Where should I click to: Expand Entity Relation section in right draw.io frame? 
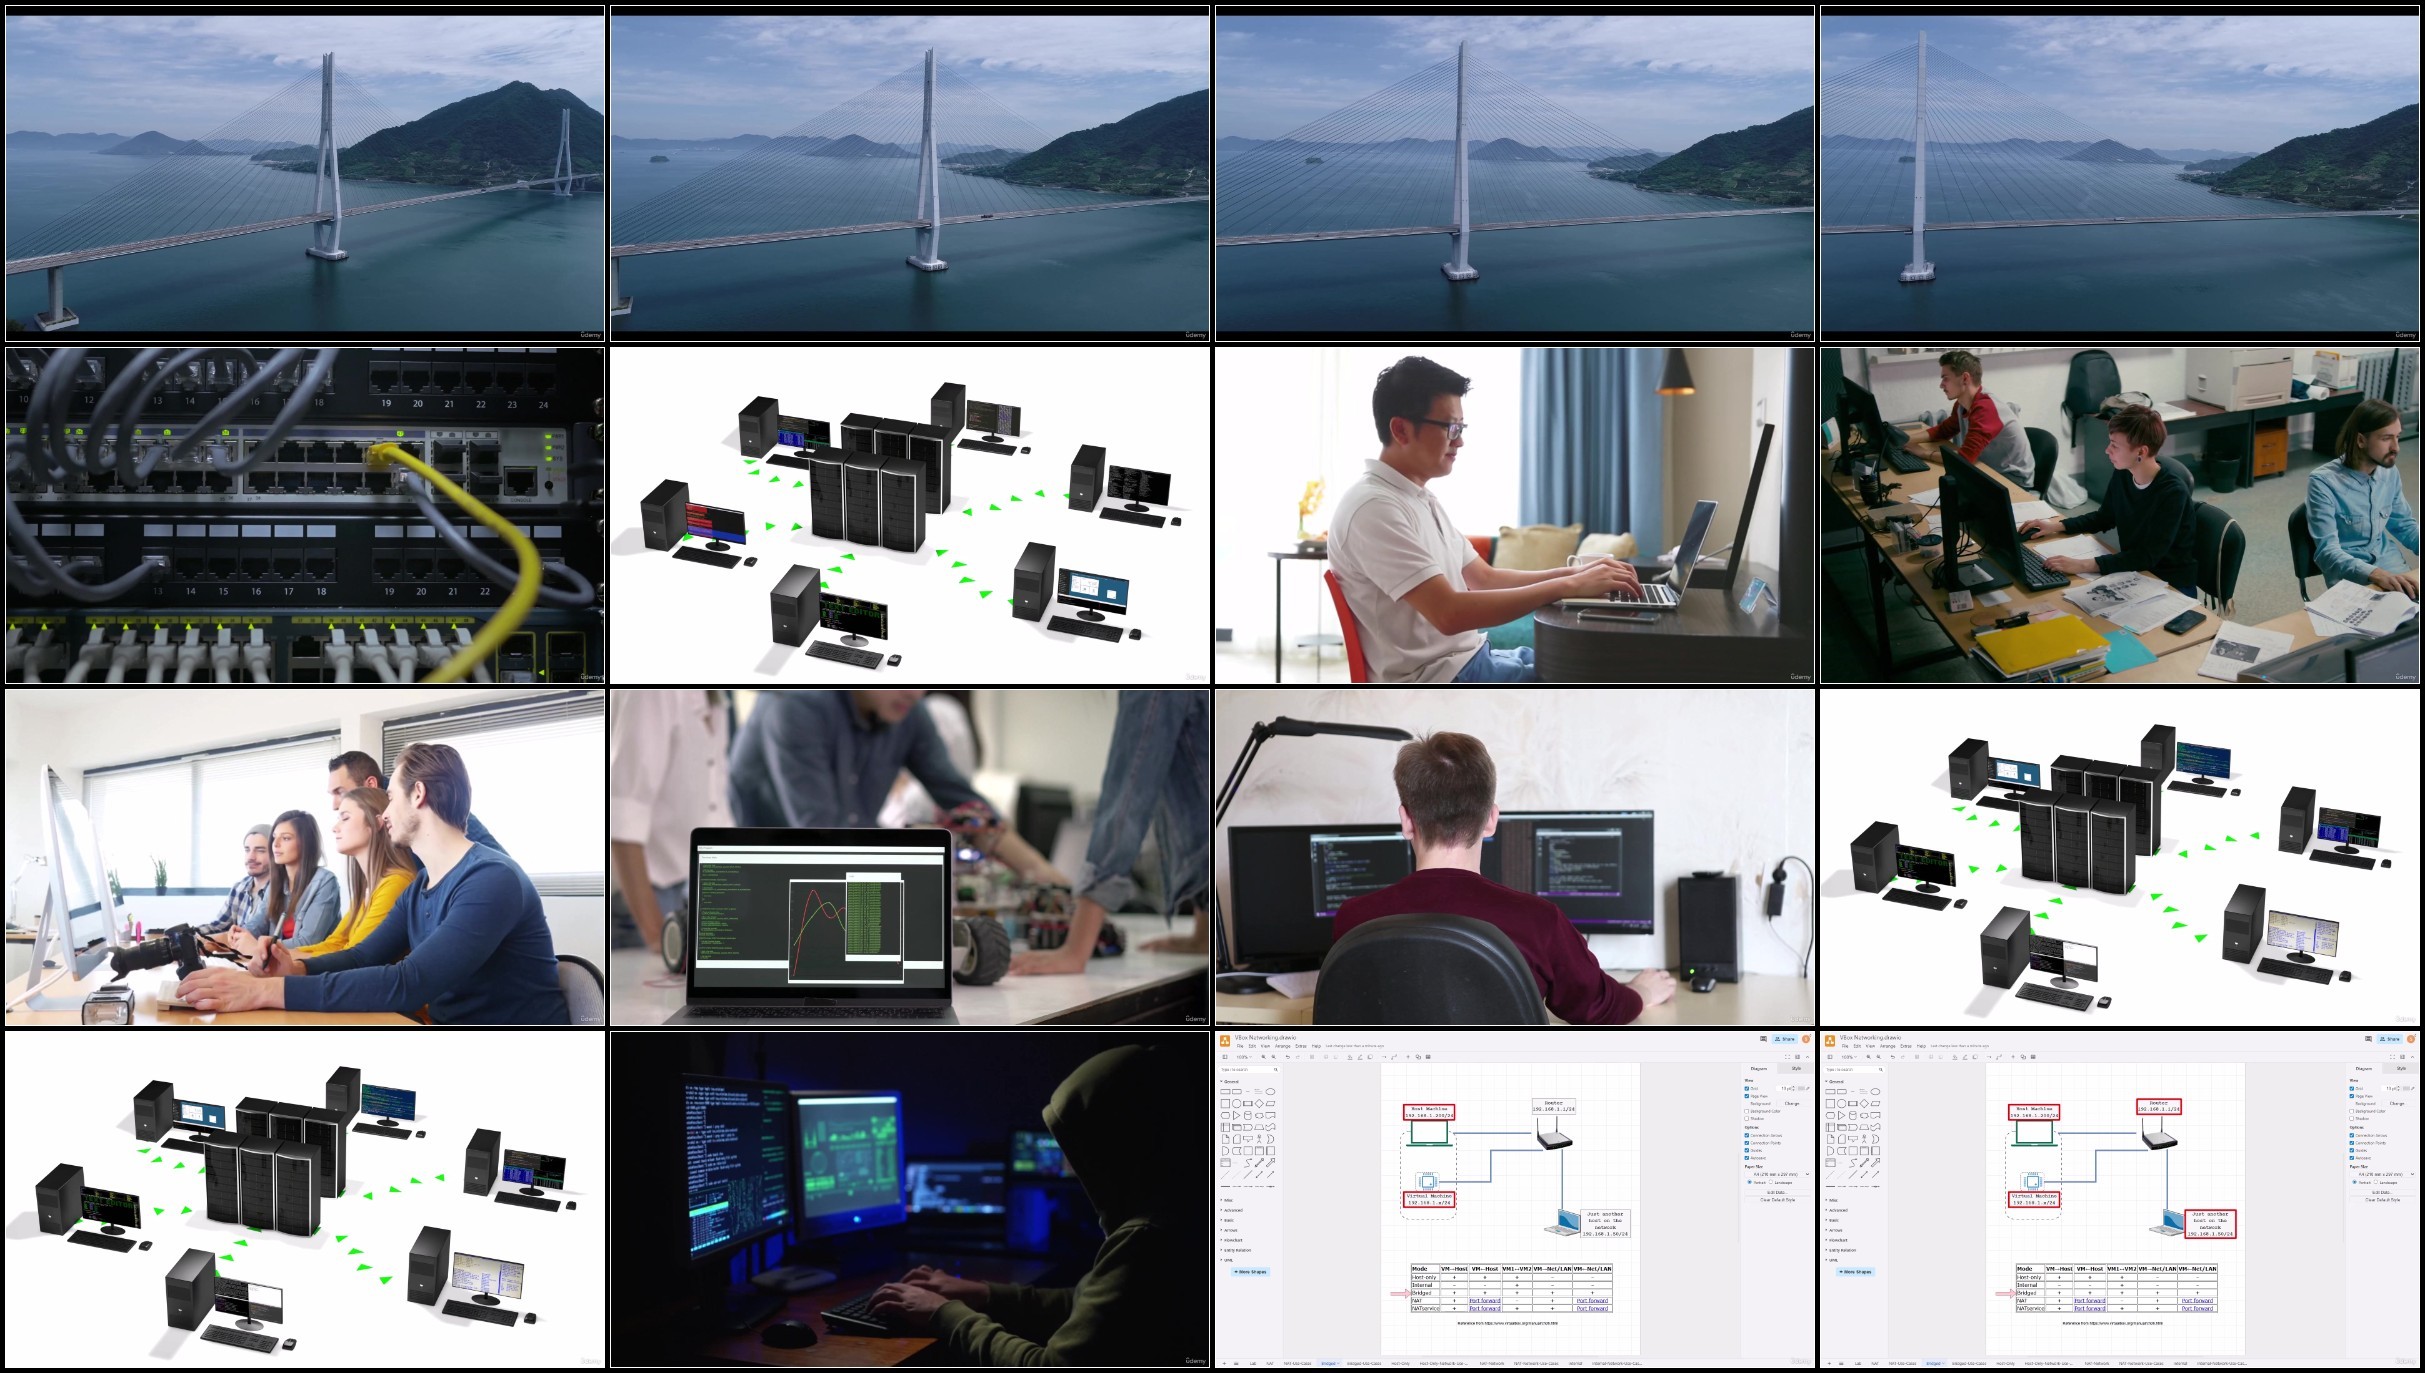1842,1250
